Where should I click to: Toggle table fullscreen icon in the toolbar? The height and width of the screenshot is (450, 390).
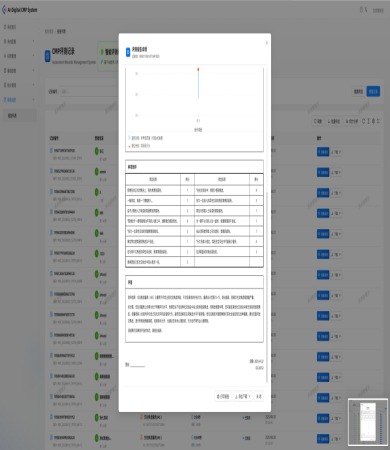378,121
